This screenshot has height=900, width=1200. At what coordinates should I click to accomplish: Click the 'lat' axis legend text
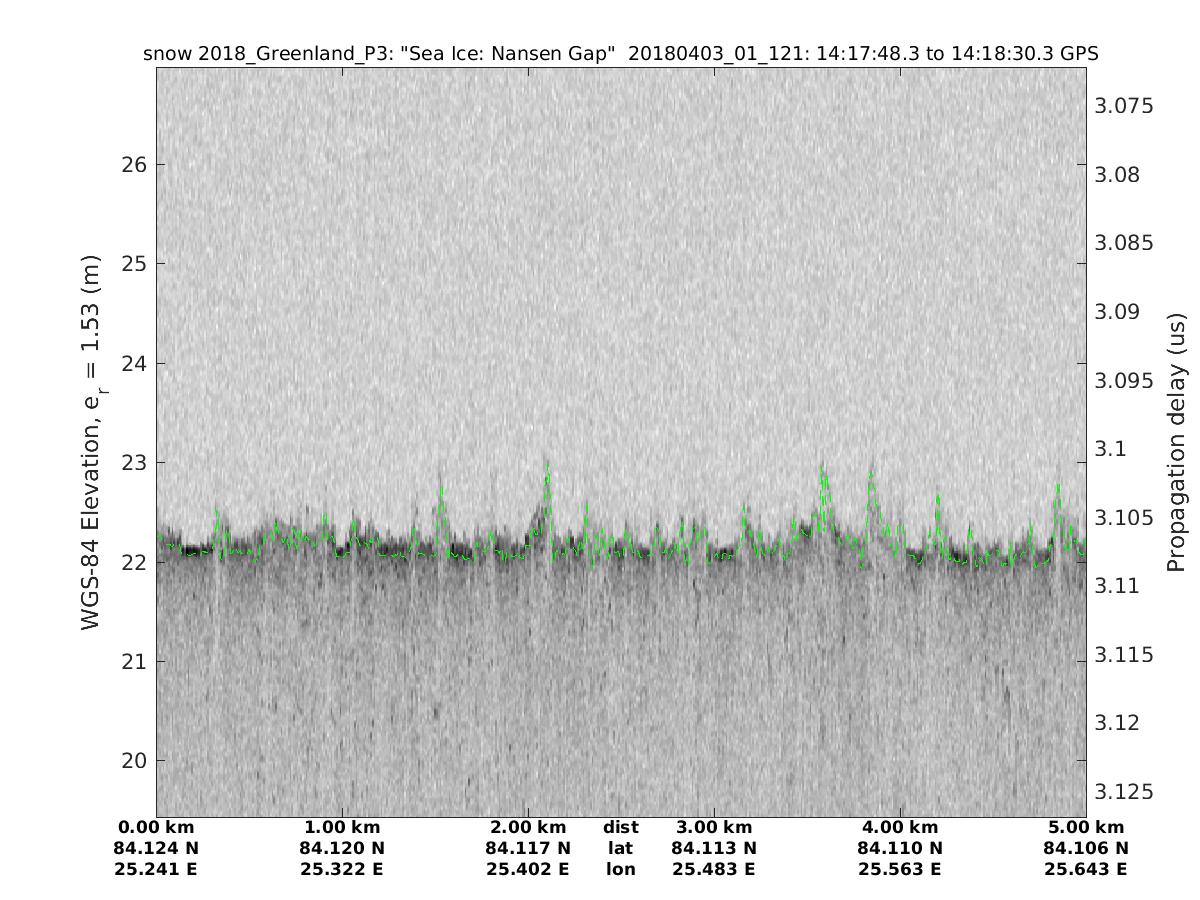pos(620,849)
